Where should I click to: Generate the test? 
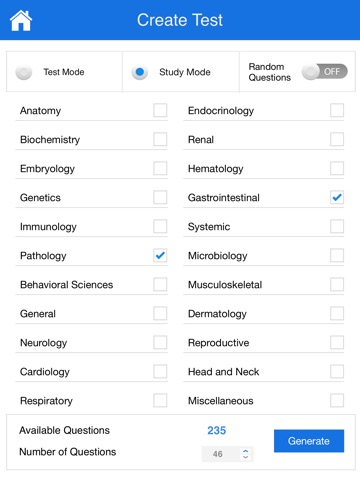click(309, 441)
